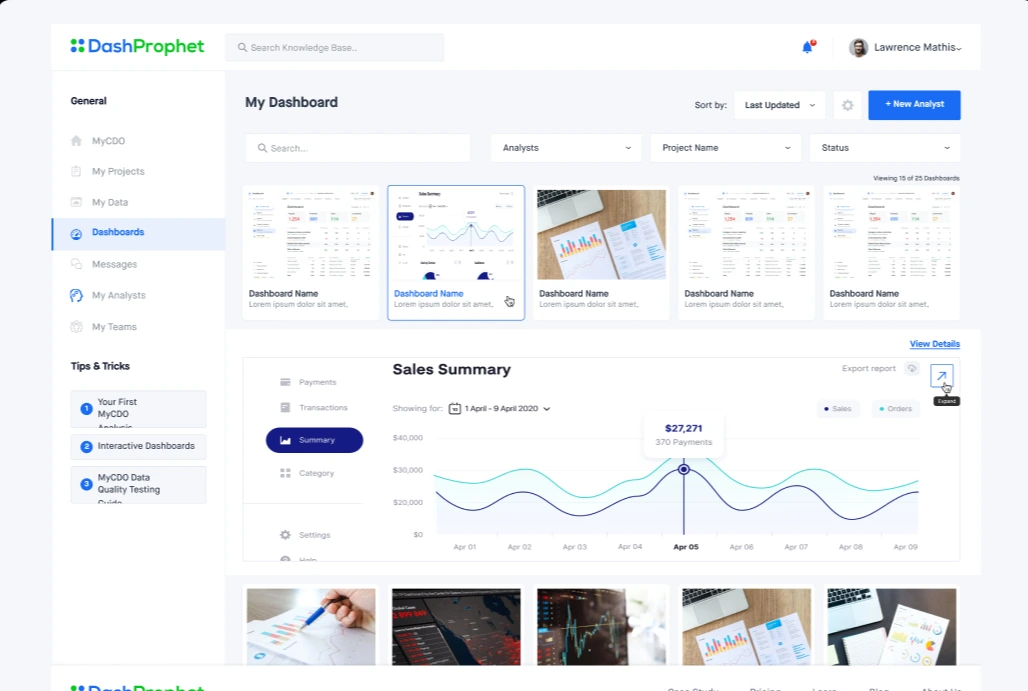Screen dimensions: 1028x691
Task: Expand the Last Updated sort dropdown
Action: (779, 105)
